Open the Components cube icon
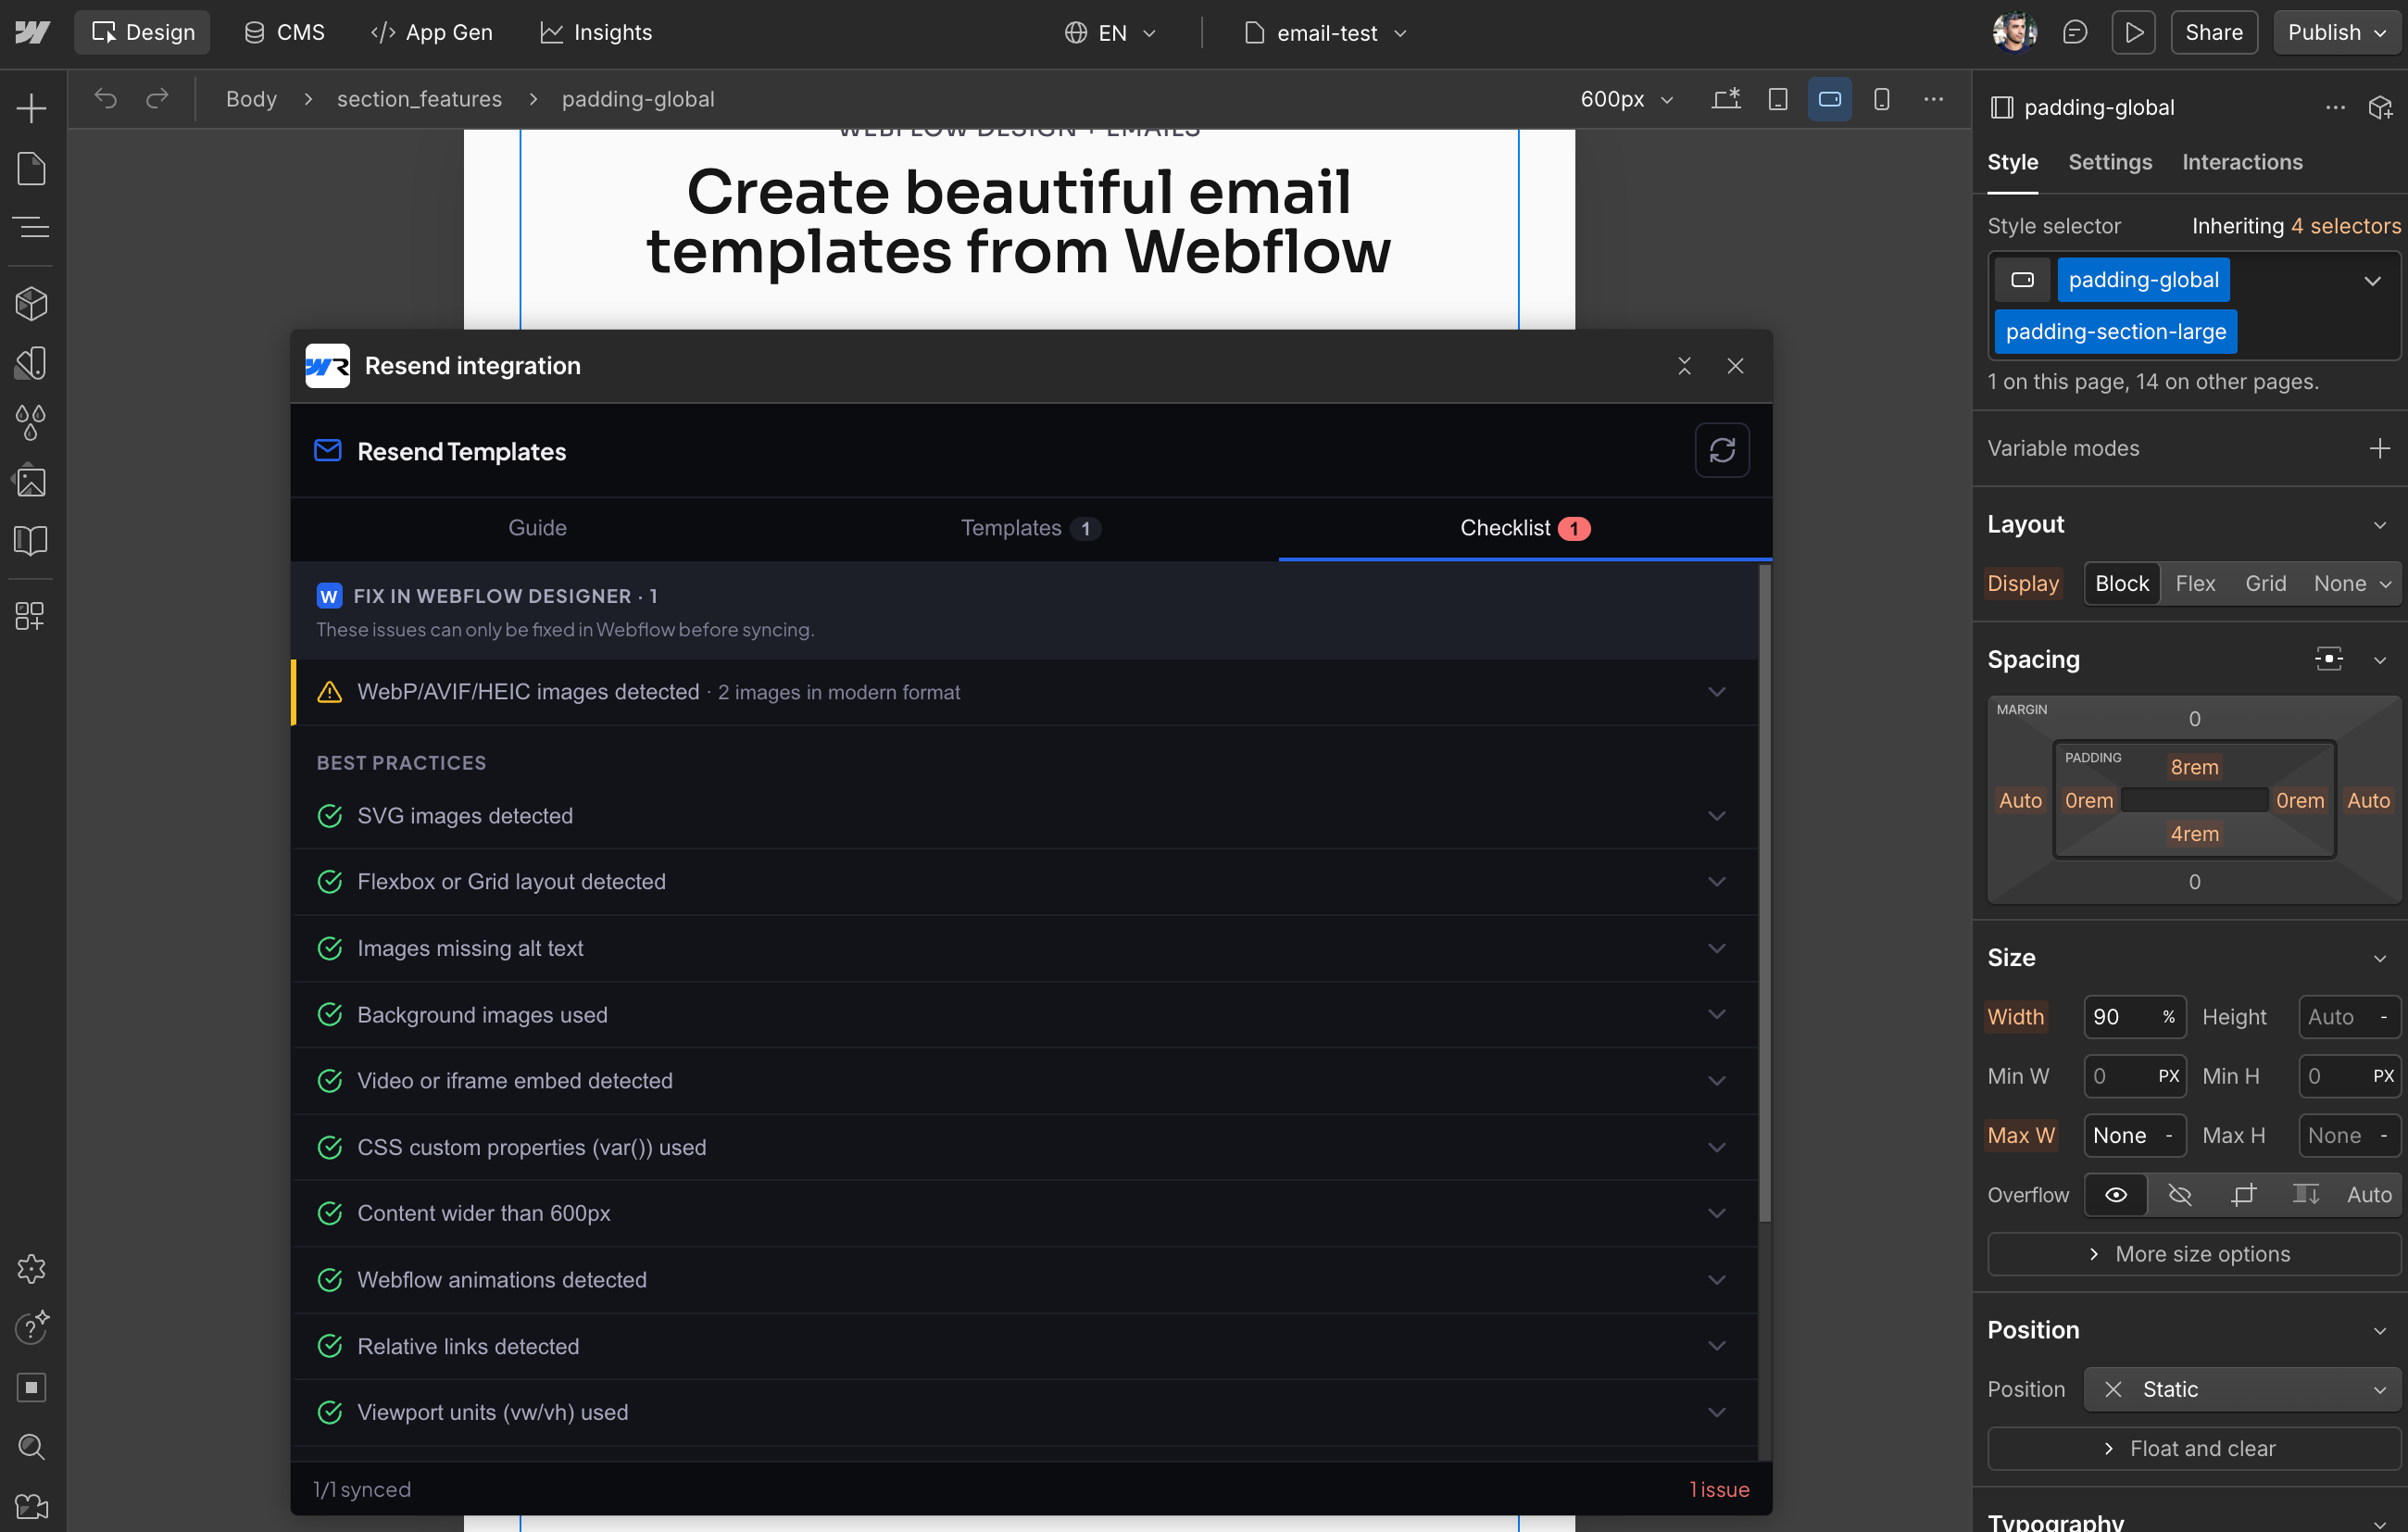Viewport: 2408px width, 1532px height. tap(32, 304)
